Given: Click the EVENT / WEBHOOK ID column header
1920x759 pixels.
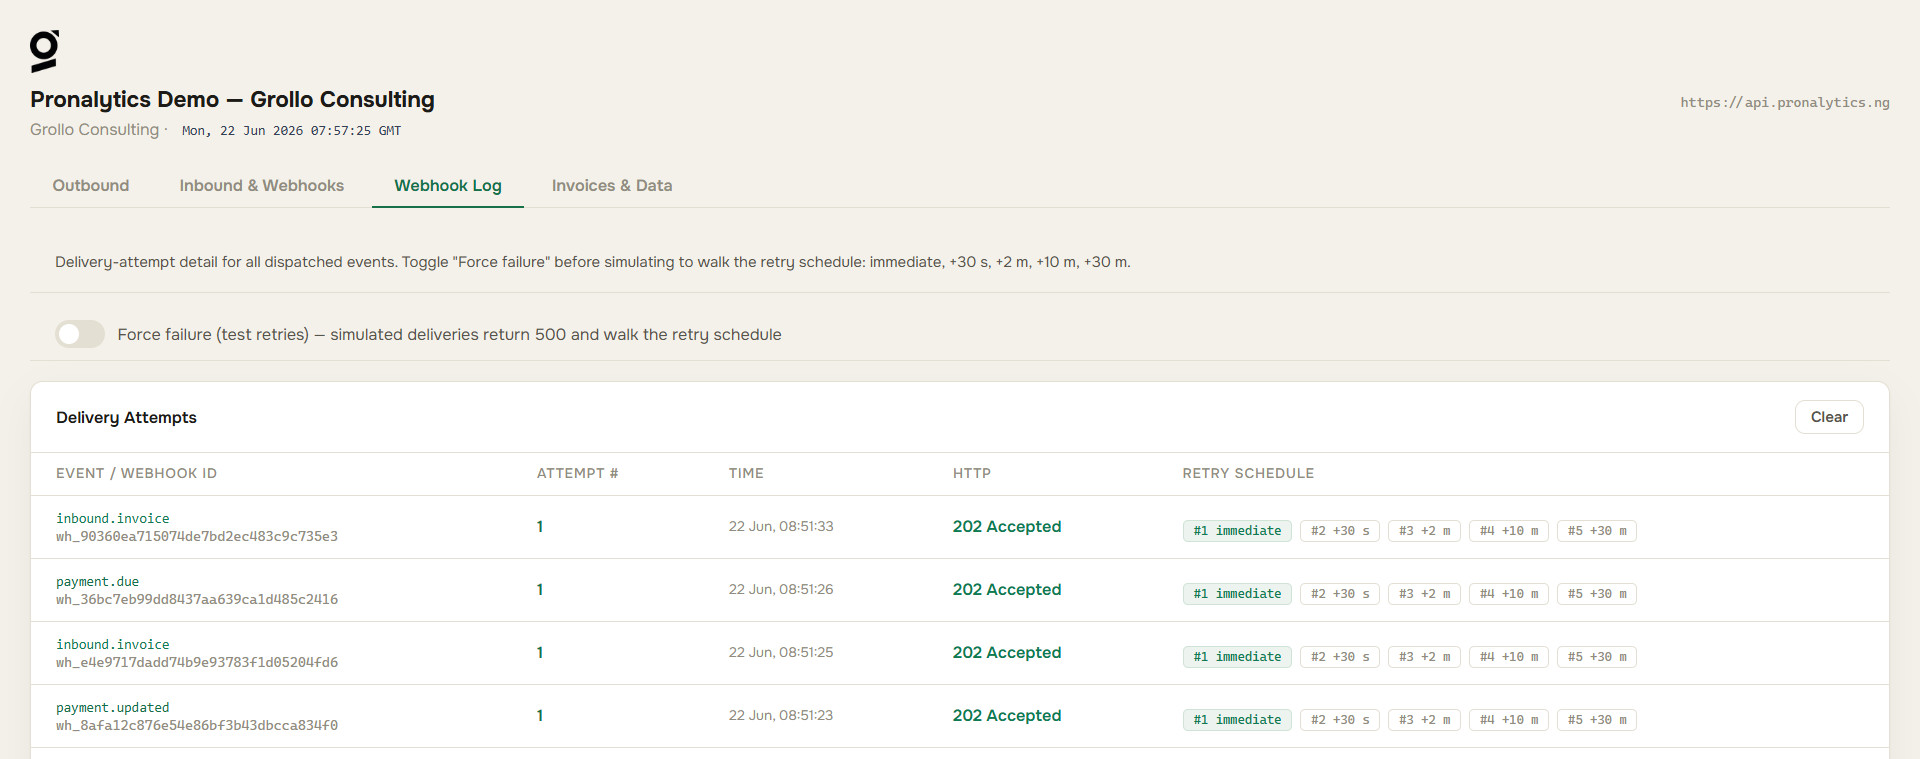Looking at the screenshot, I should pyautogui.click(x=136, y=473).
